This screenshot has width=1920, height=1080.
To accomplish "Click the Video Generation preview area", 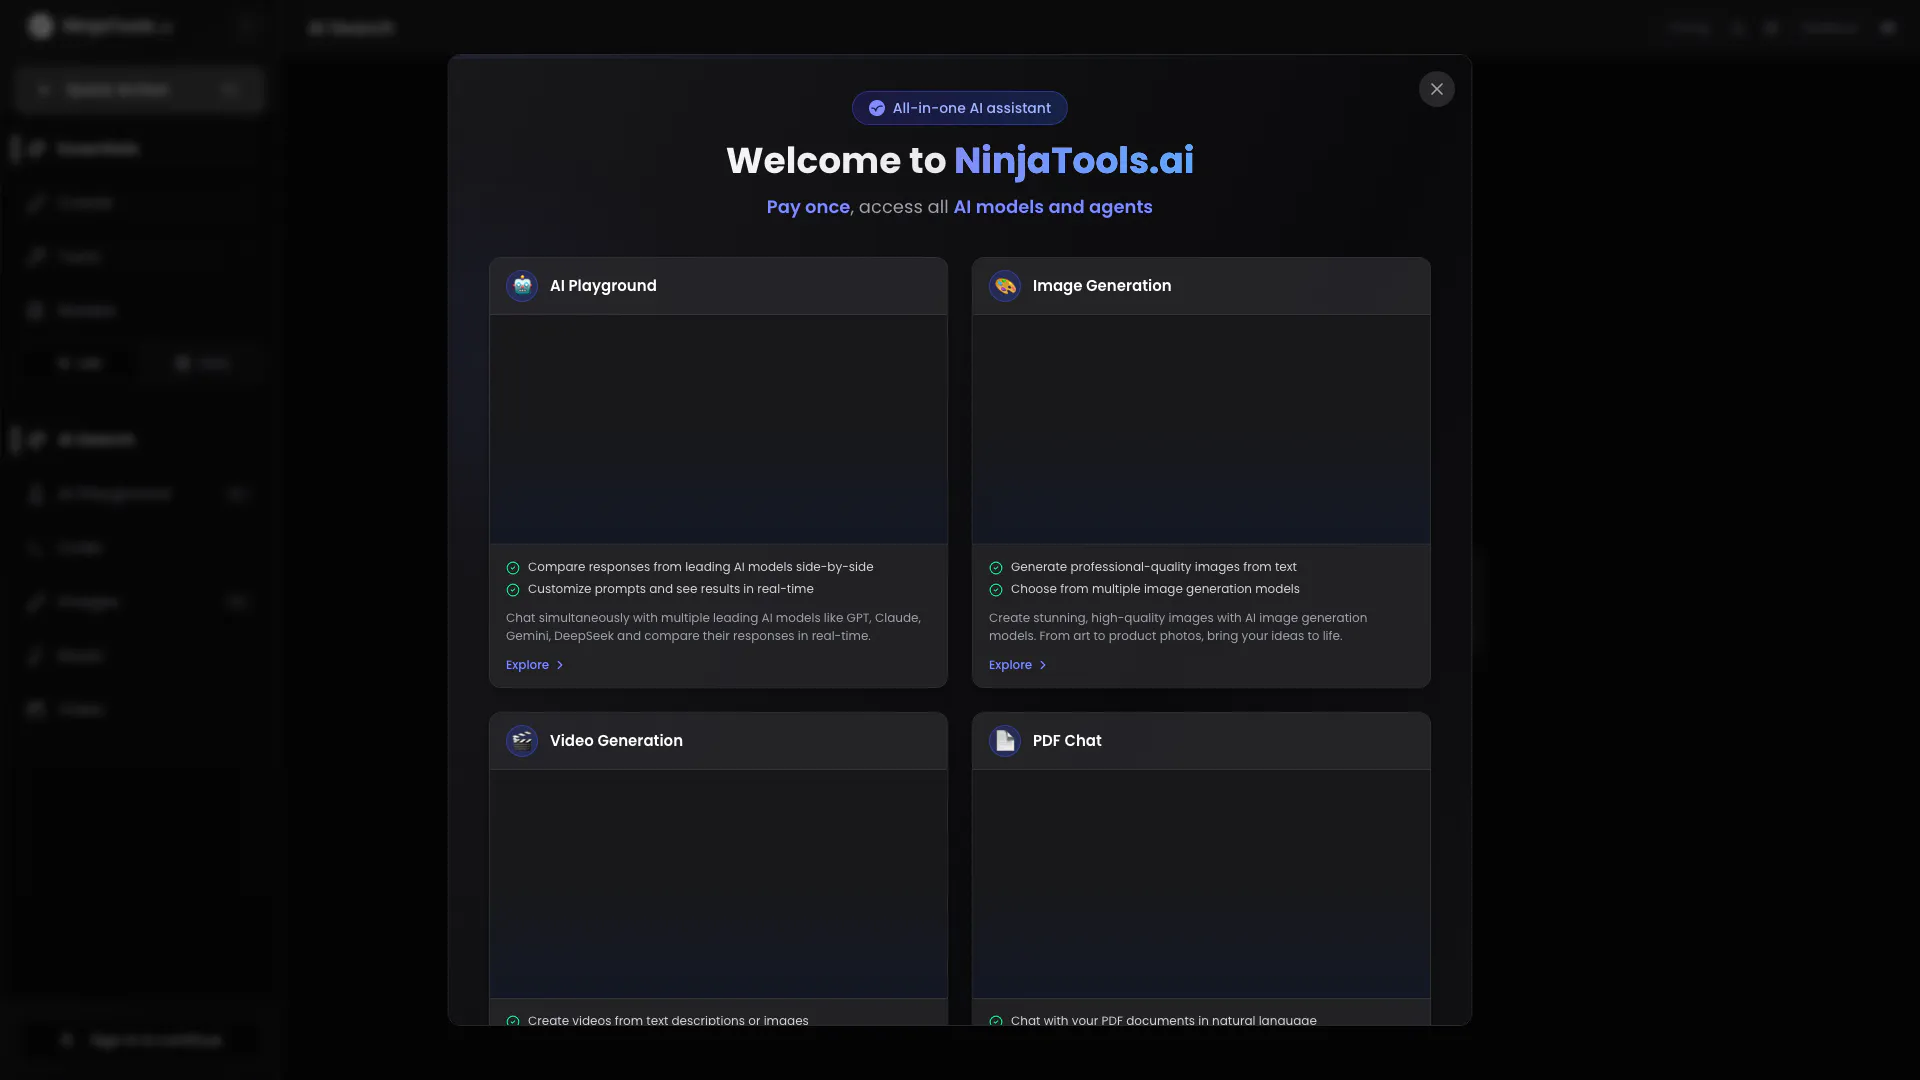I will 718,884.
